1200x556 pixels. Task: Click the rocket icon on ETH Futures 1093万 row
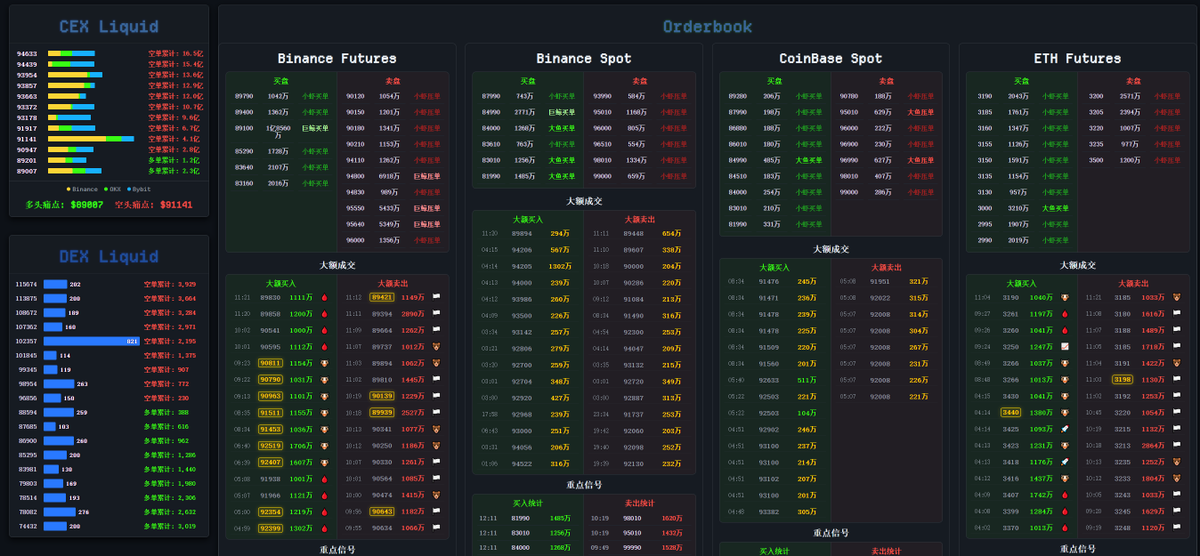[x=1064, y=429]
